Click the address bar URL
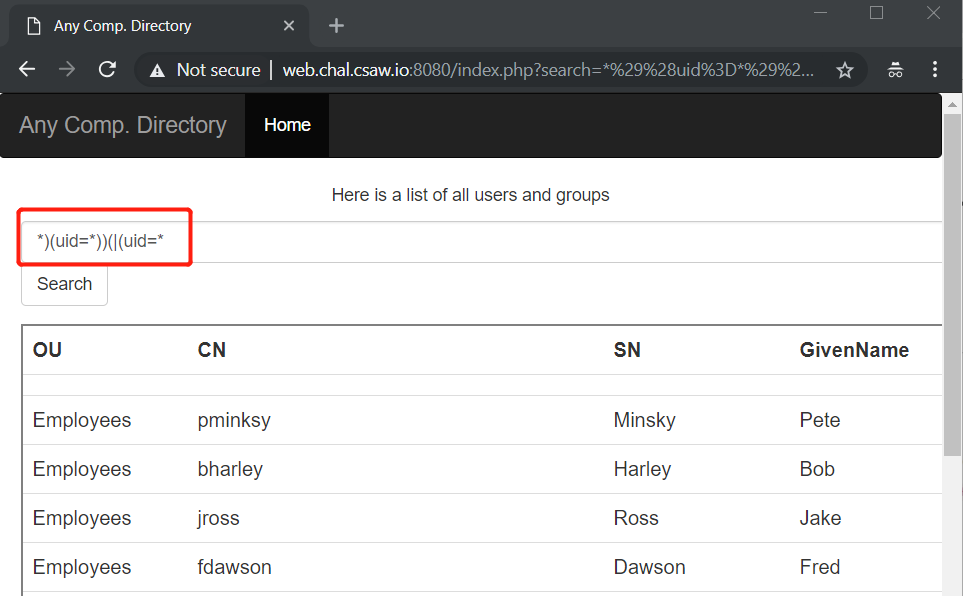The height and width of the screenshot is (596, 963). click(548, 70)
